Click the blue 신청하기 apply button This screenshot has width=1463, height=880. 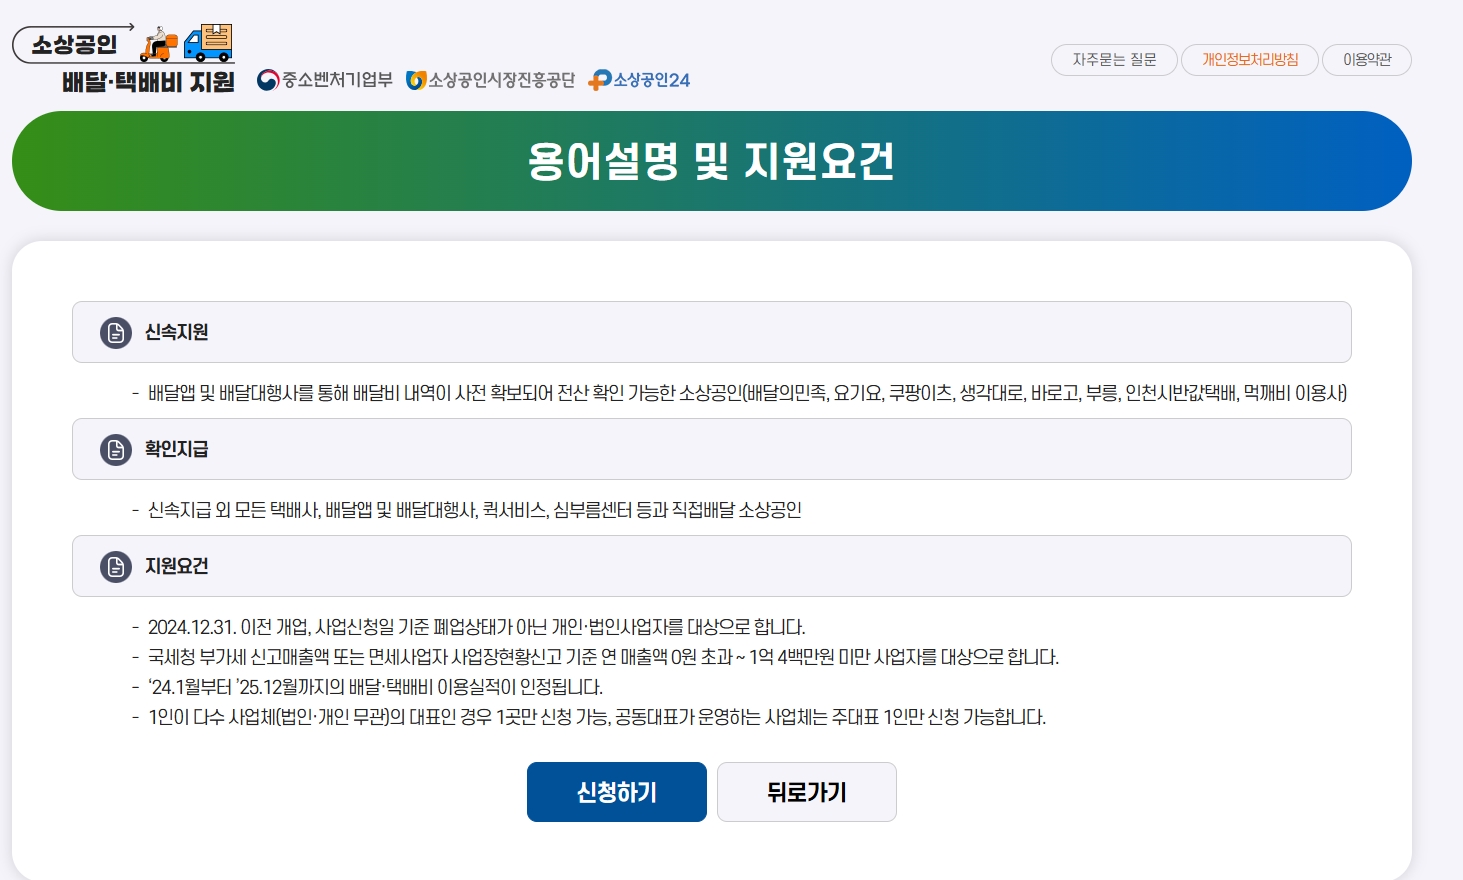click(616, 791)
